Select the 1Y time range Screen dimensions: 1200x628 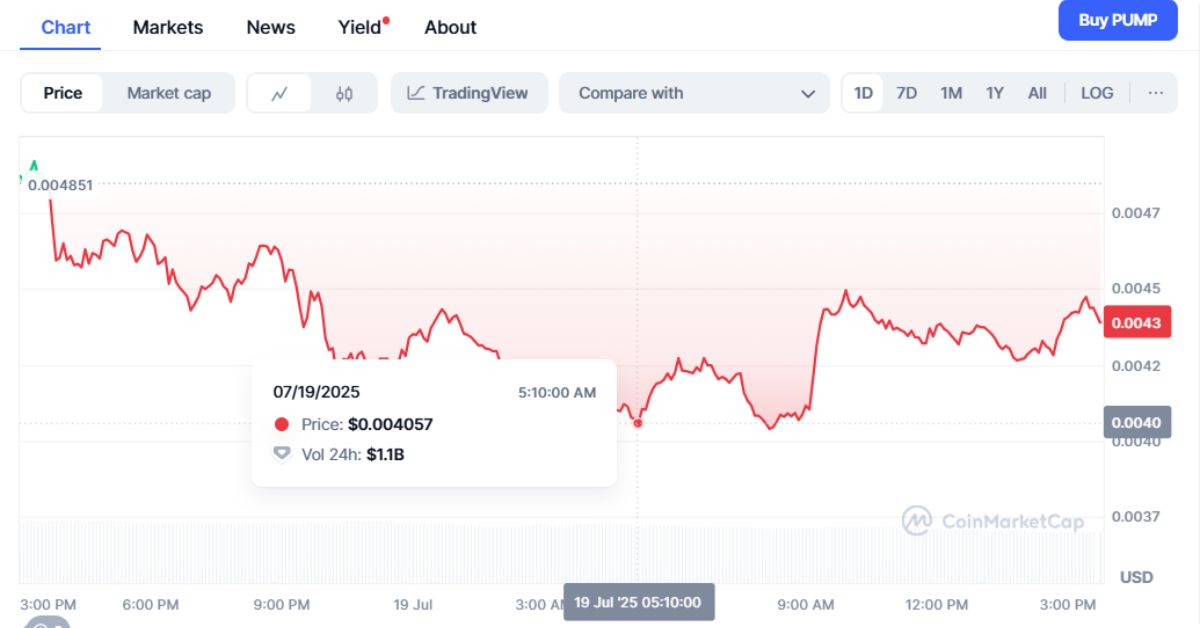coord(994,93)
